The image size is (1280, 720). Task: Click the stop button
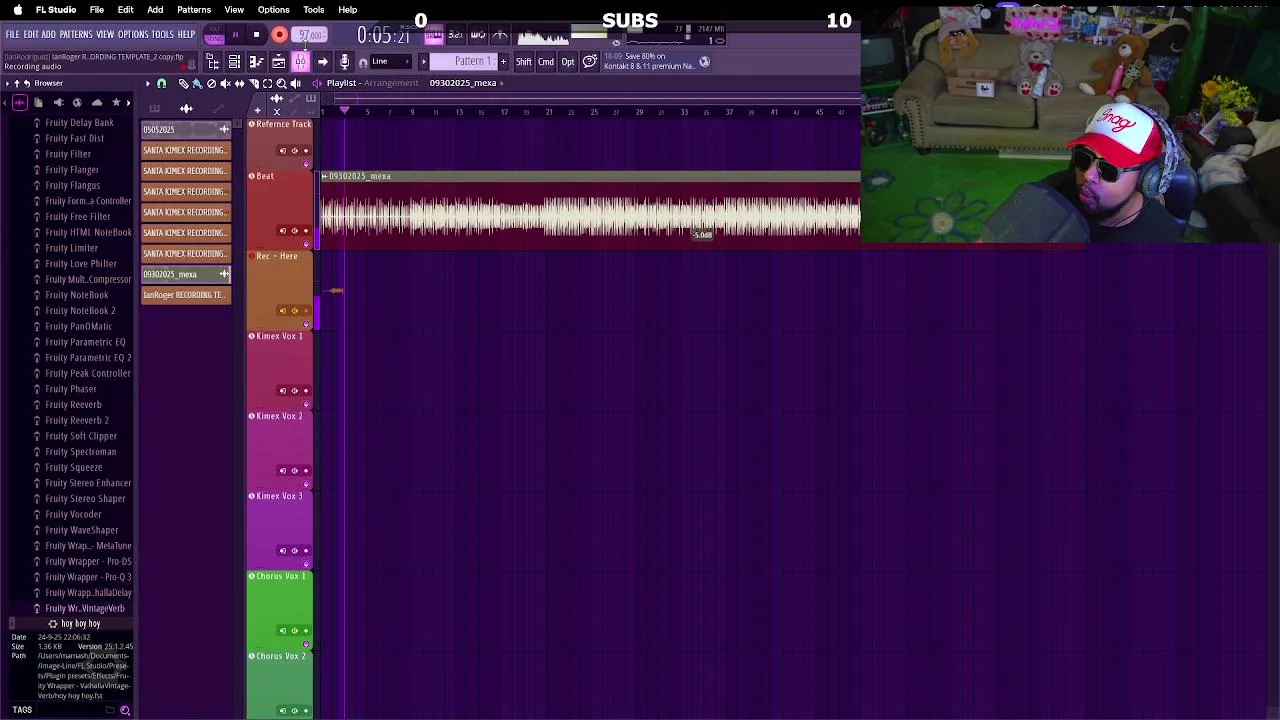[x=256, y=35]
